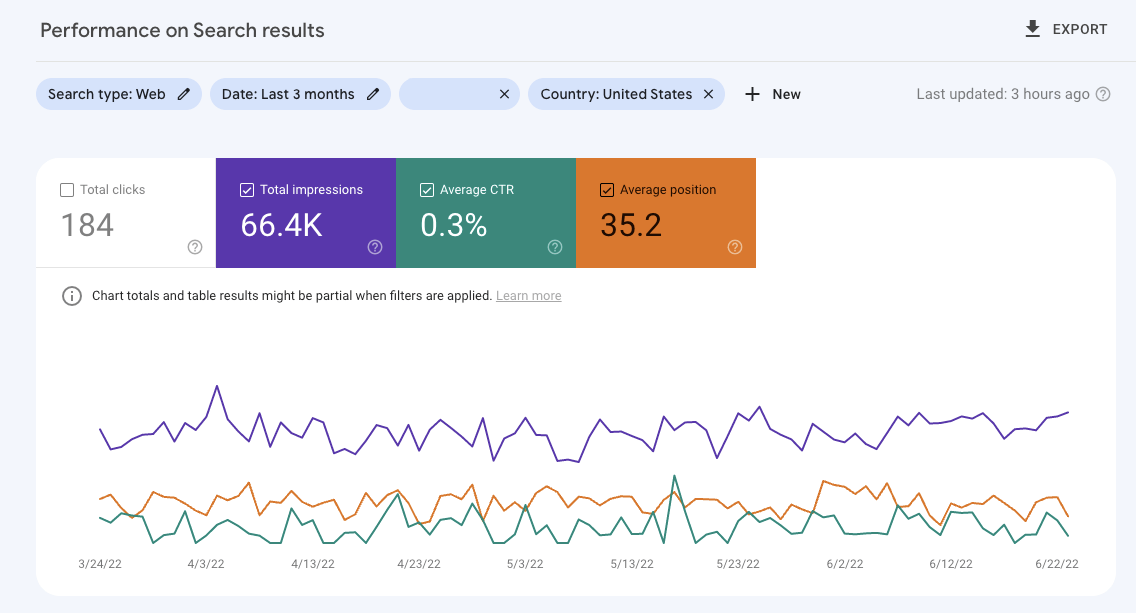Click the Country: United States filter chip
This screenshot has width=1136, height=613.
615,93
